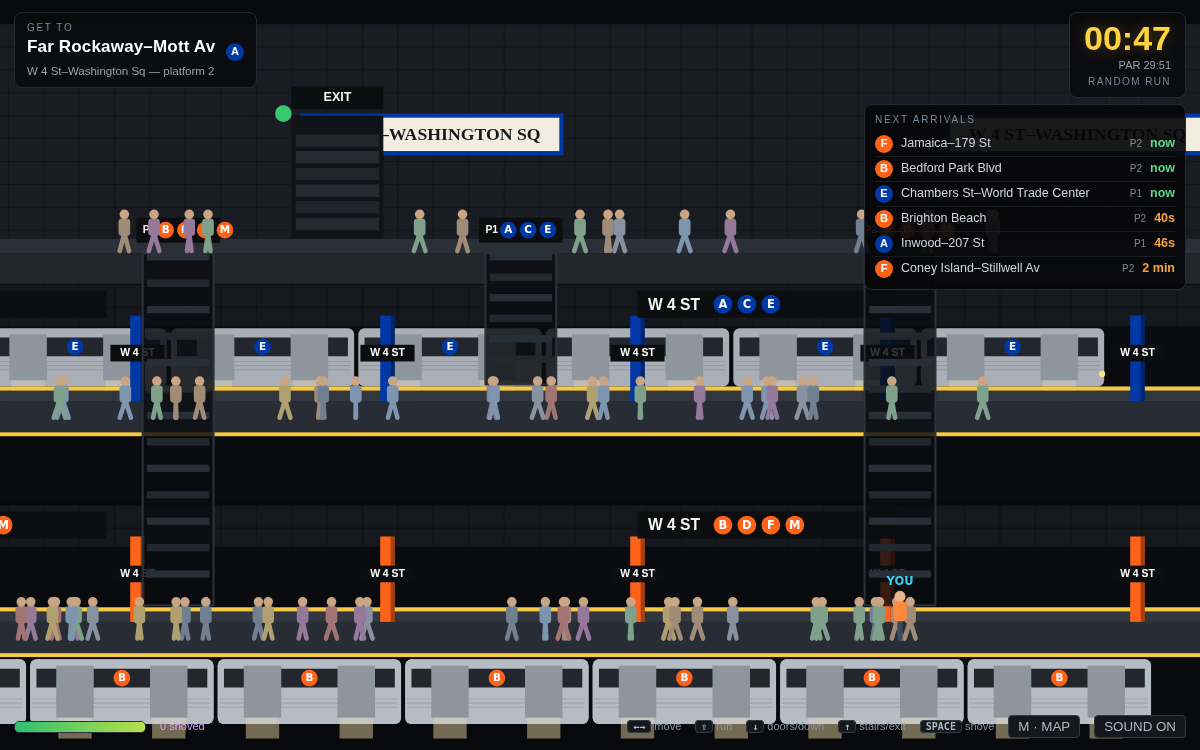Toggle the SOUND ON button
The width and height of the screenshot is (1200, 750).
pyautogui.click(x=1140, y=727)
